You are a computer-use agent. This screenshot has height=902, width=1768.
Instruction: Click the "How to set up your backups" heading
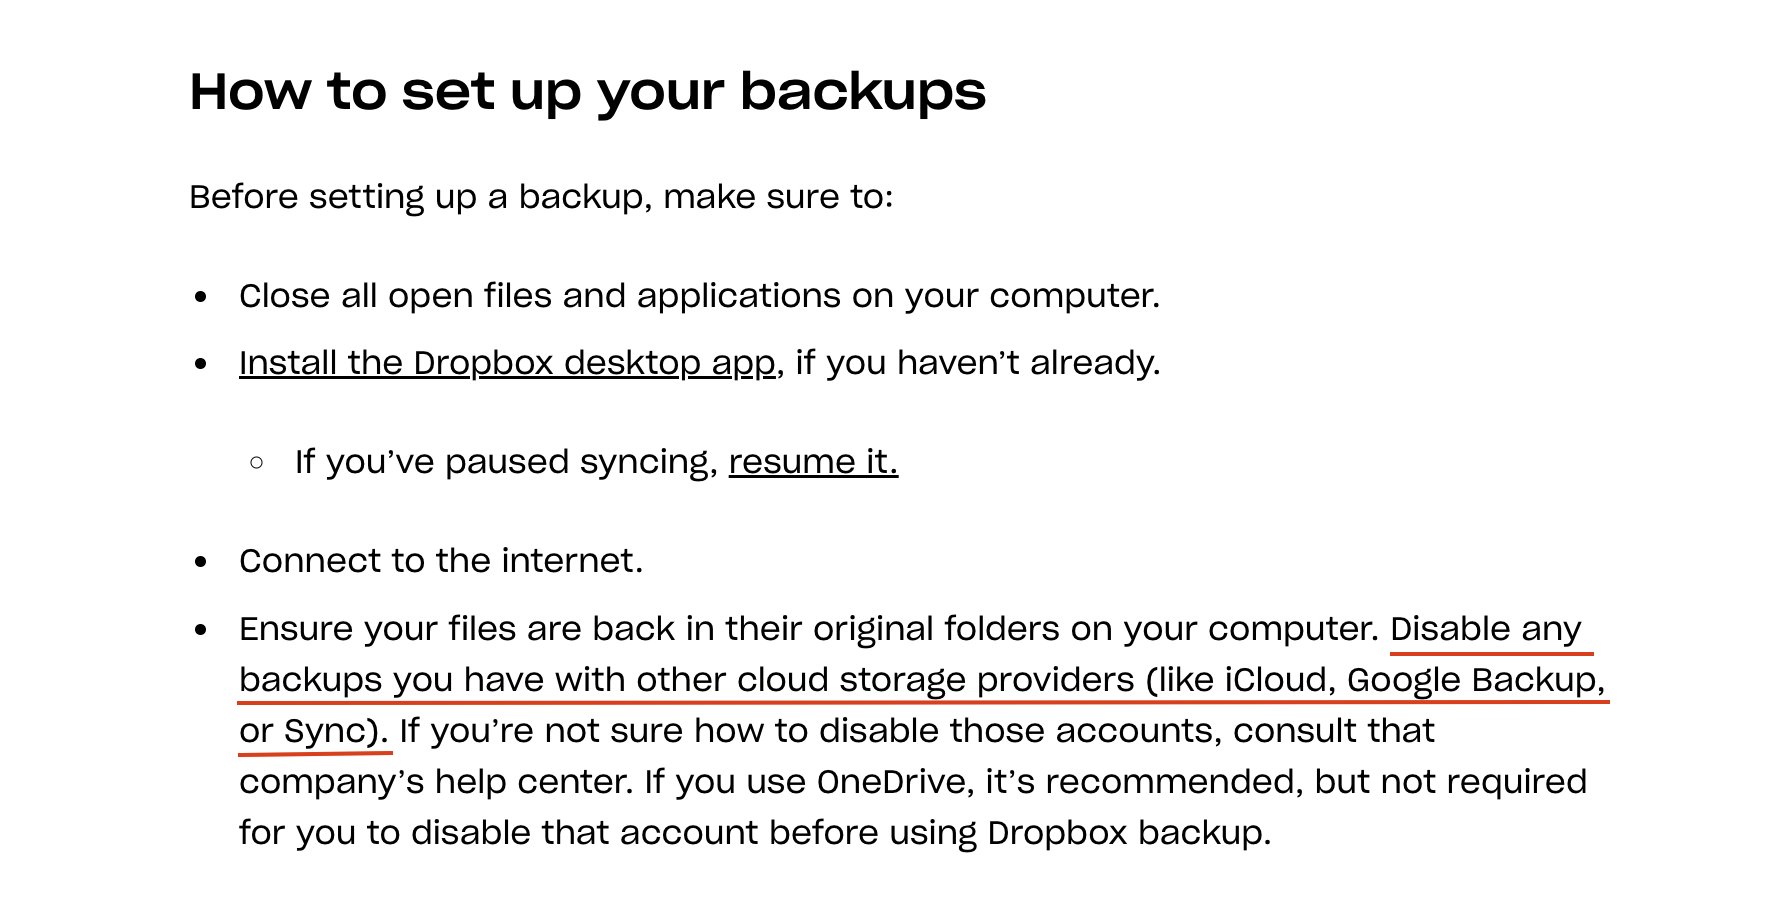588,92
